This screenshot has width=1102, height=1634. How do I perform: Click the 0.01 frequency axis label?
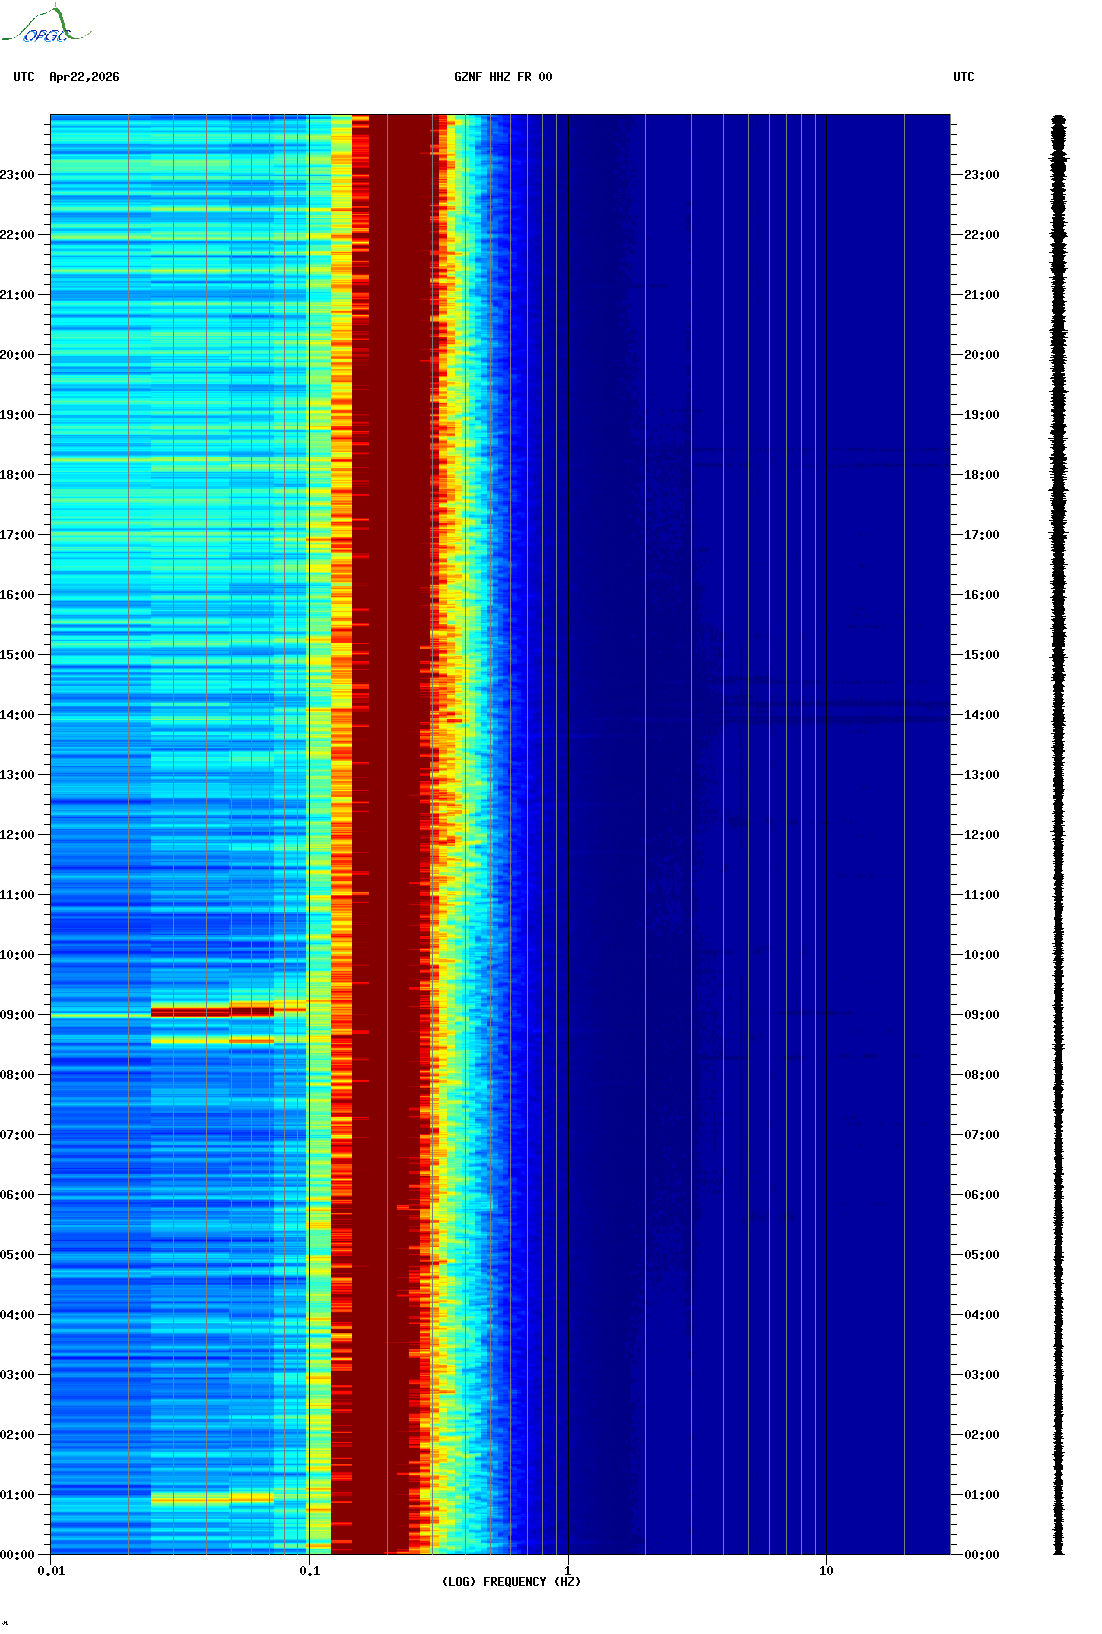pos(51,1571)
